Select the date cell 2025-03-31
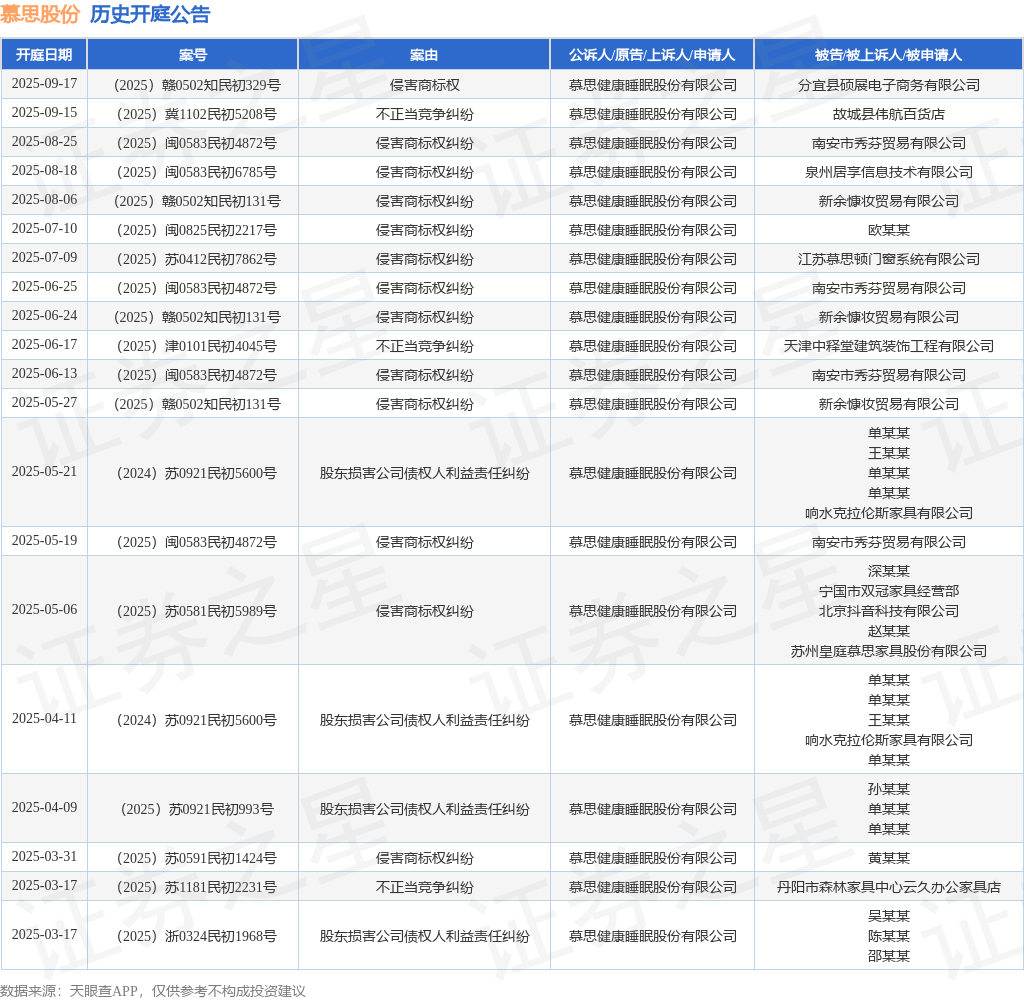The width and height of the screenshot is (1024, 1000). [x=44, y=856]
